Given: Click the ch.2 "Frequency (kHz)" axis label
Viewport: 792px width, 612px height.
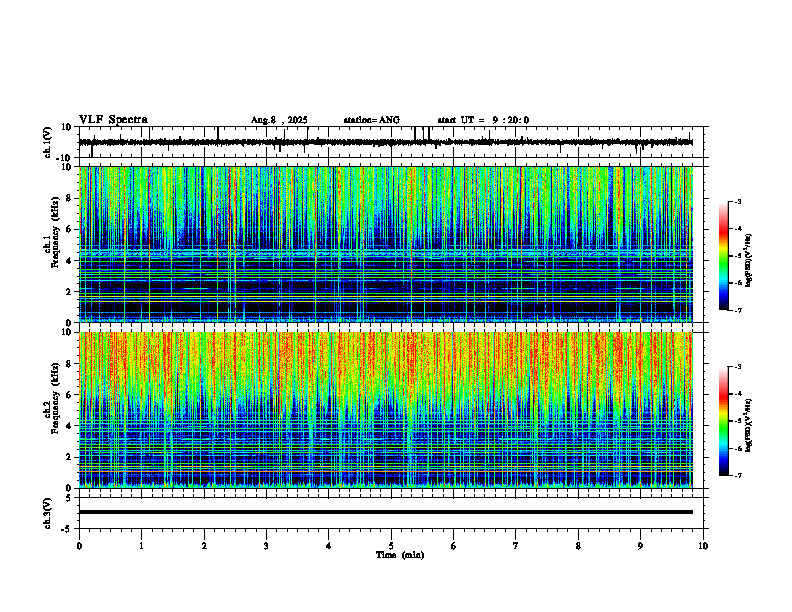Looking at the screenshot, I should point(55,398).
